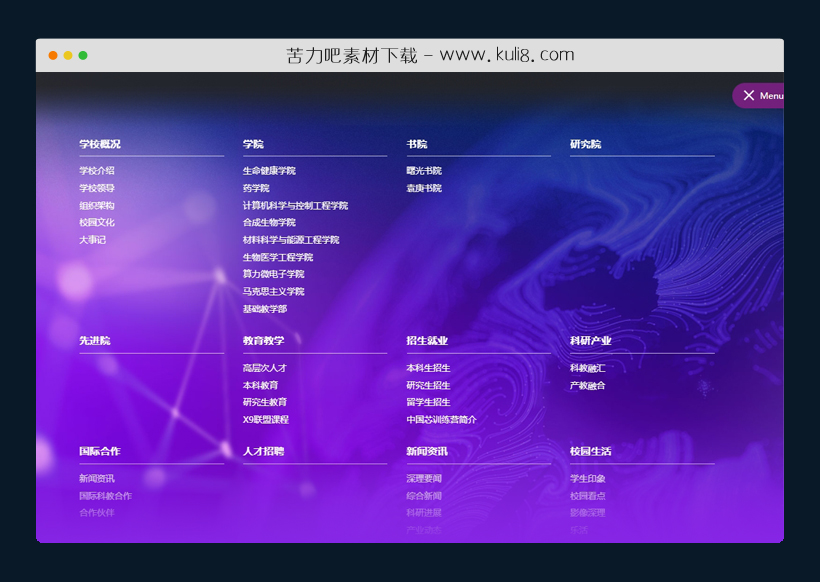The image size is (820, 582).
Task: Open the 科教融汇 link
Action: 586,368
